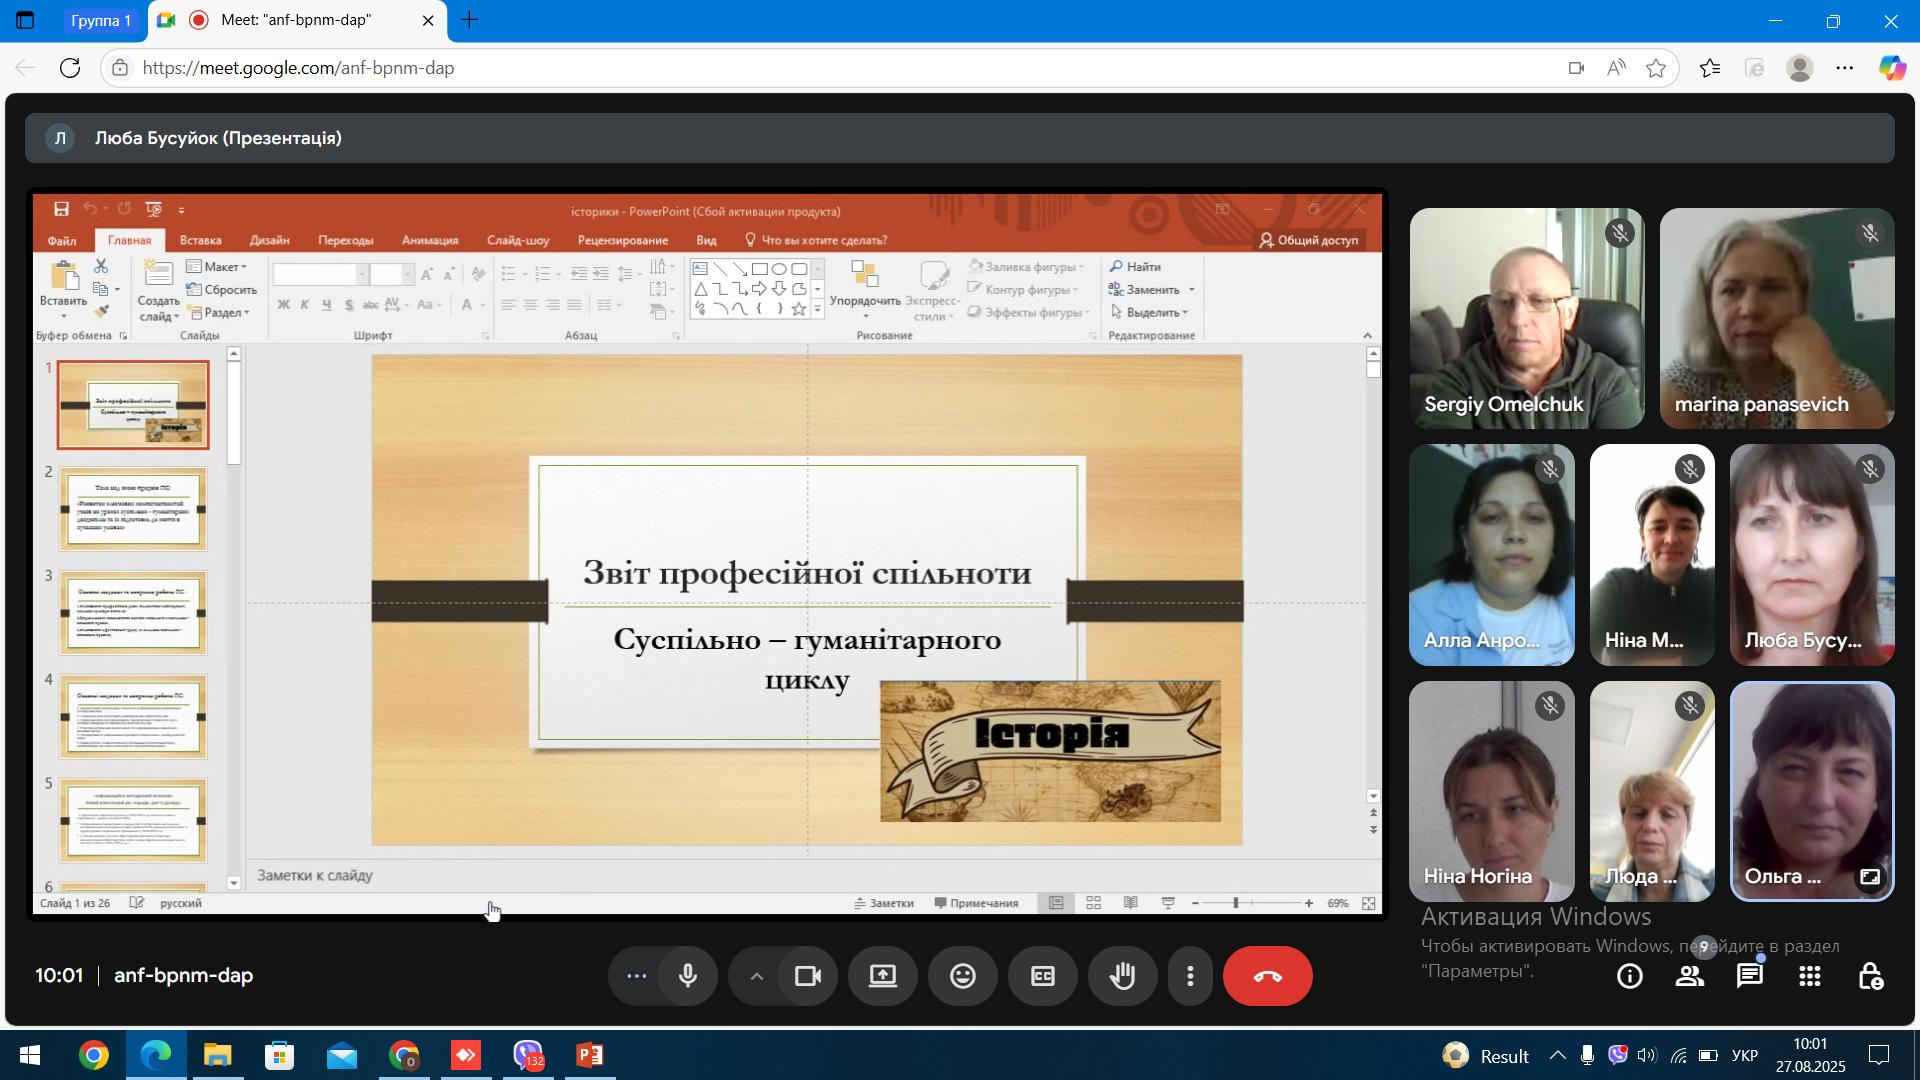Toggle closed captions button

pos(1042,976)
